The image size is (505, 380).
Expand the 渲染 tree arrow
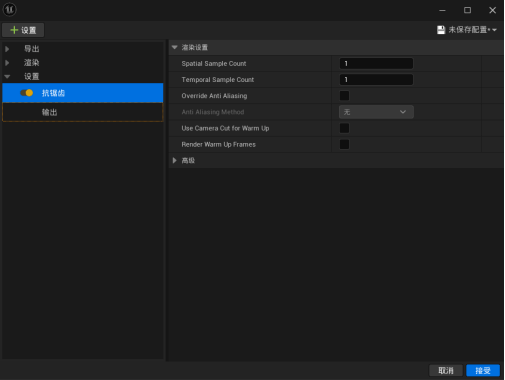pyautogui.click(x=7, y=63)
